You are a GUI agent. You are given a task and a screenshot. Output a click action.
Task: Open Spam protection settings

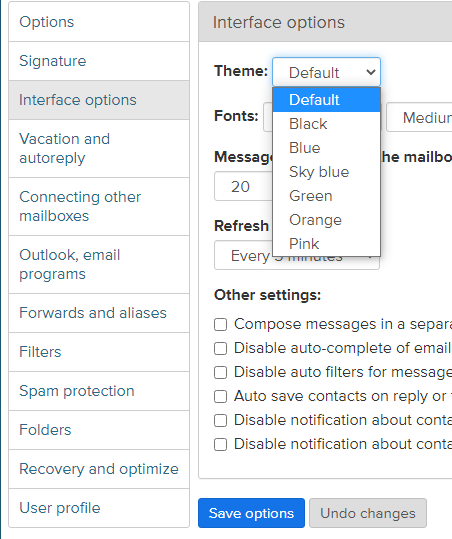click(99, 391)
